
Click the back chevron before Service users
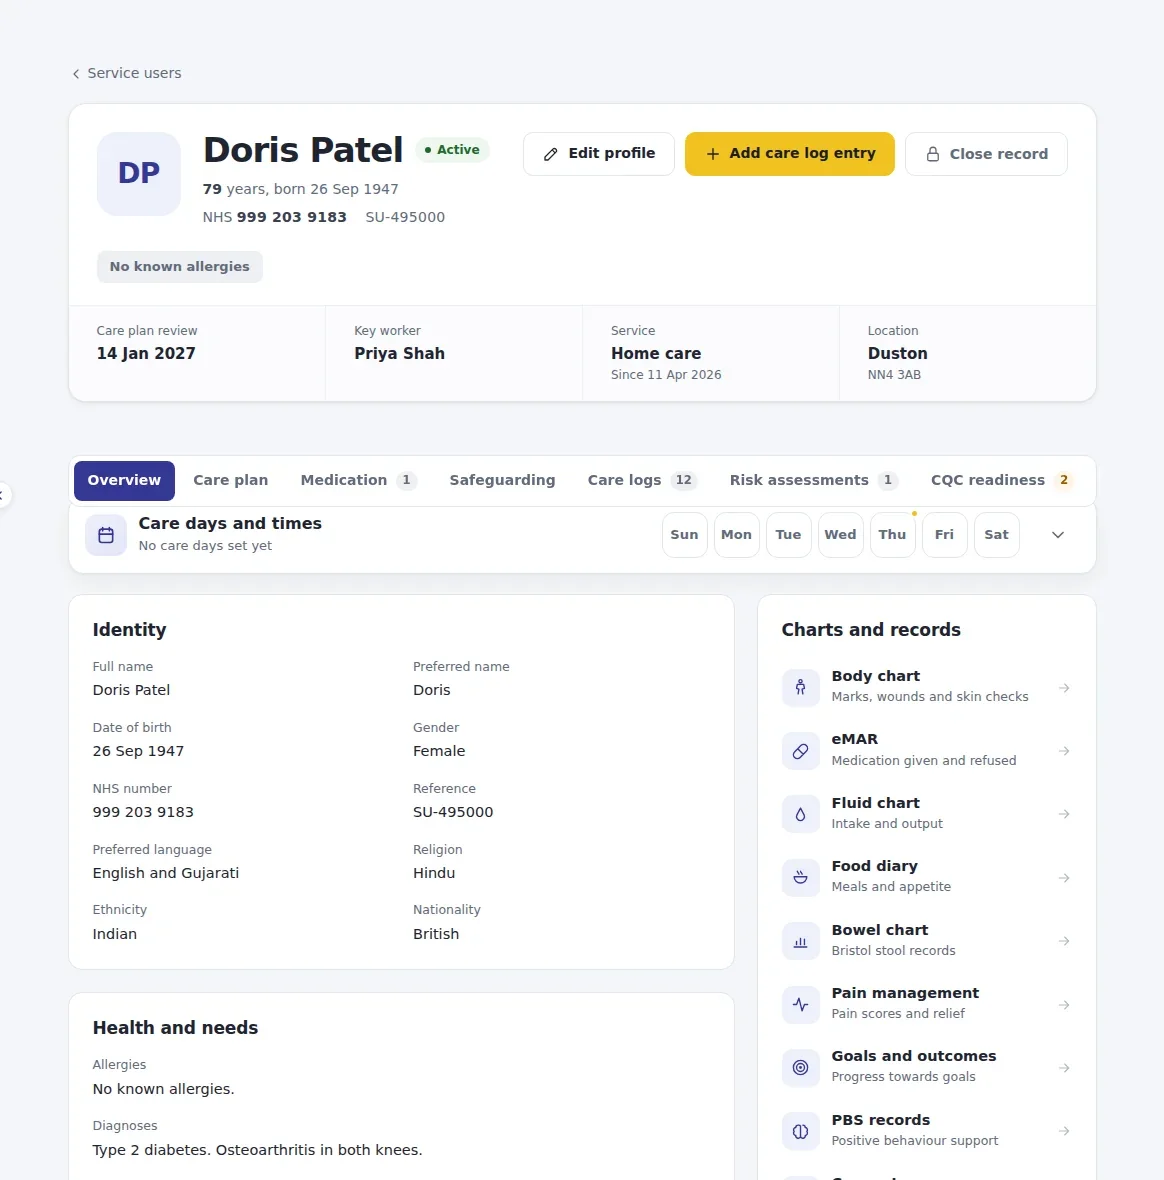pyautogui.click(x=76, y=74)
